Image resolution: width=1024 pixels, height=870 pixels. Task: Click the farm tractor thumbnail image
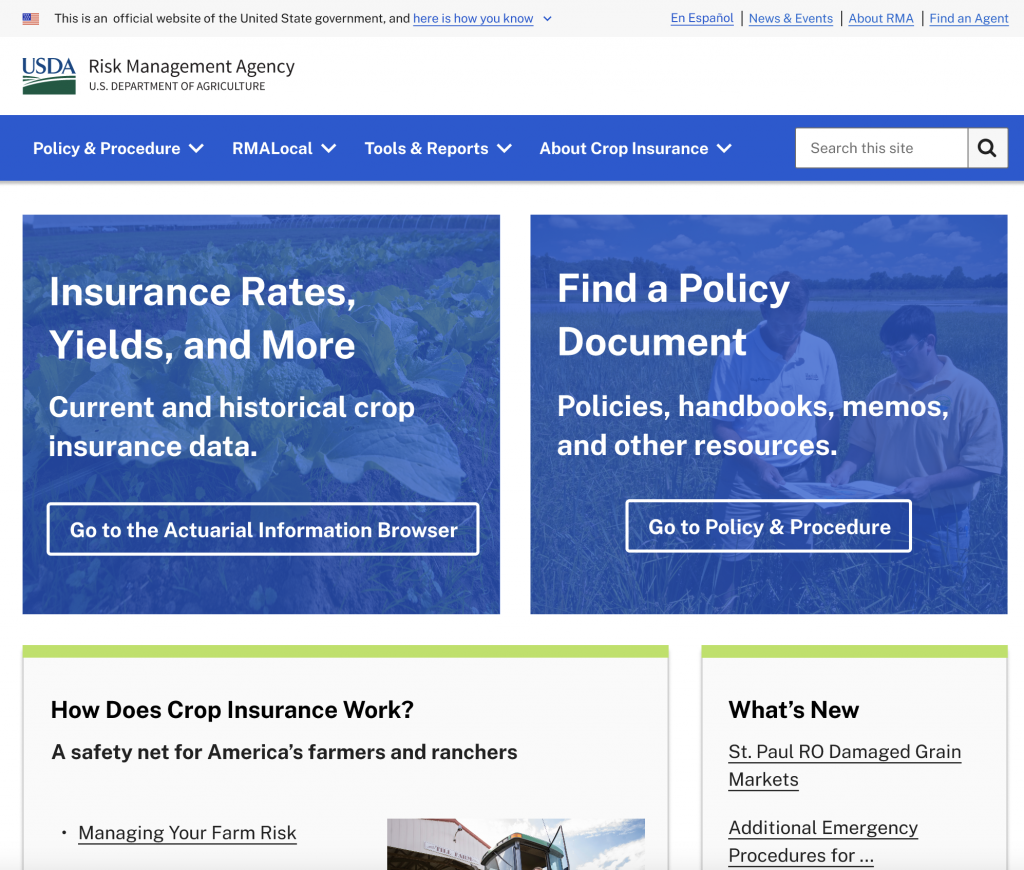(515, 844)
